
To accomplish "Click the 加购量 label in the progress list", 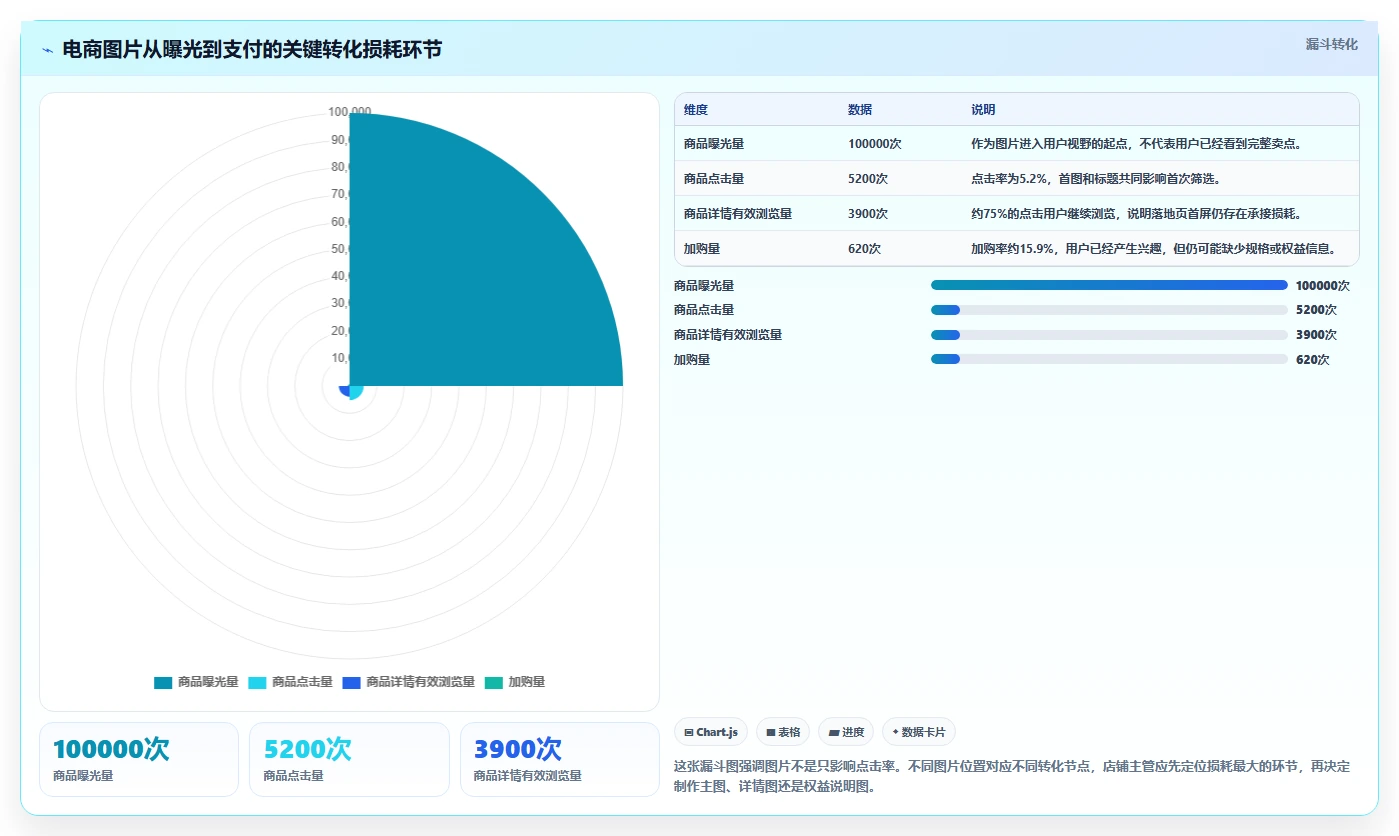I will (x=692, y=360).
